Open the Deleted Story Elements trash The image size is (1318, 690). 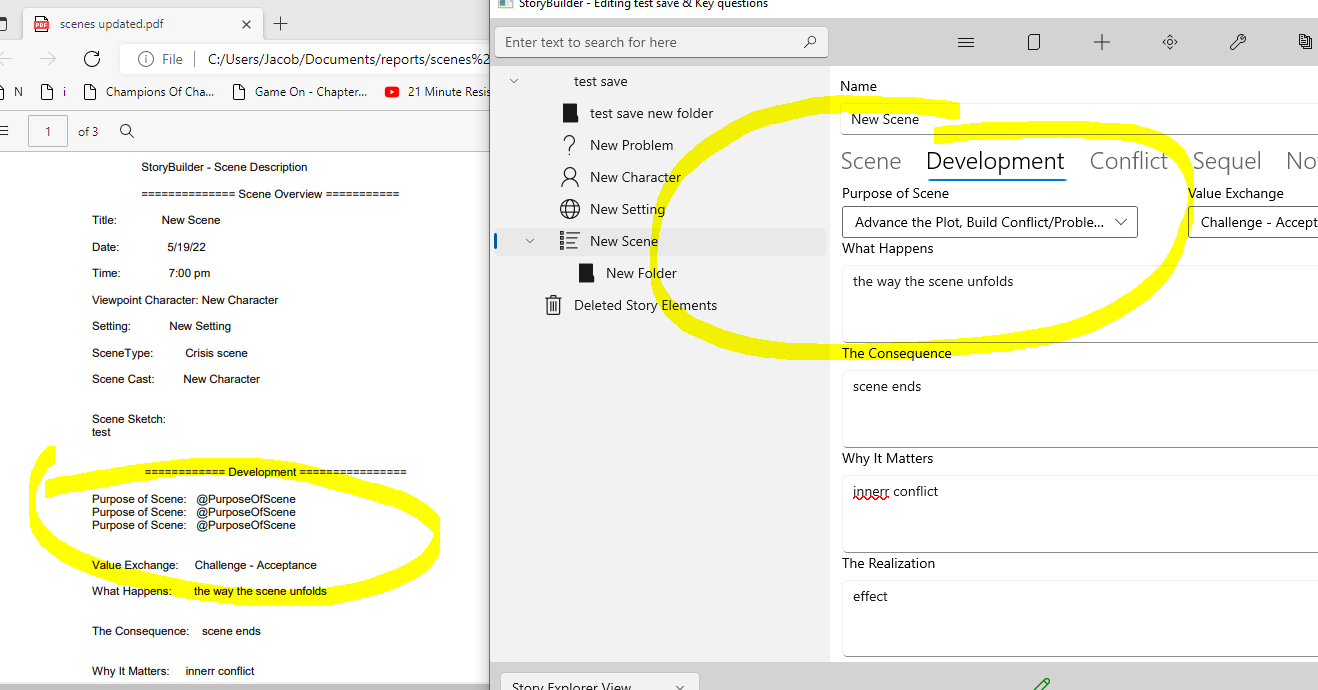click(x=645, y=305)
